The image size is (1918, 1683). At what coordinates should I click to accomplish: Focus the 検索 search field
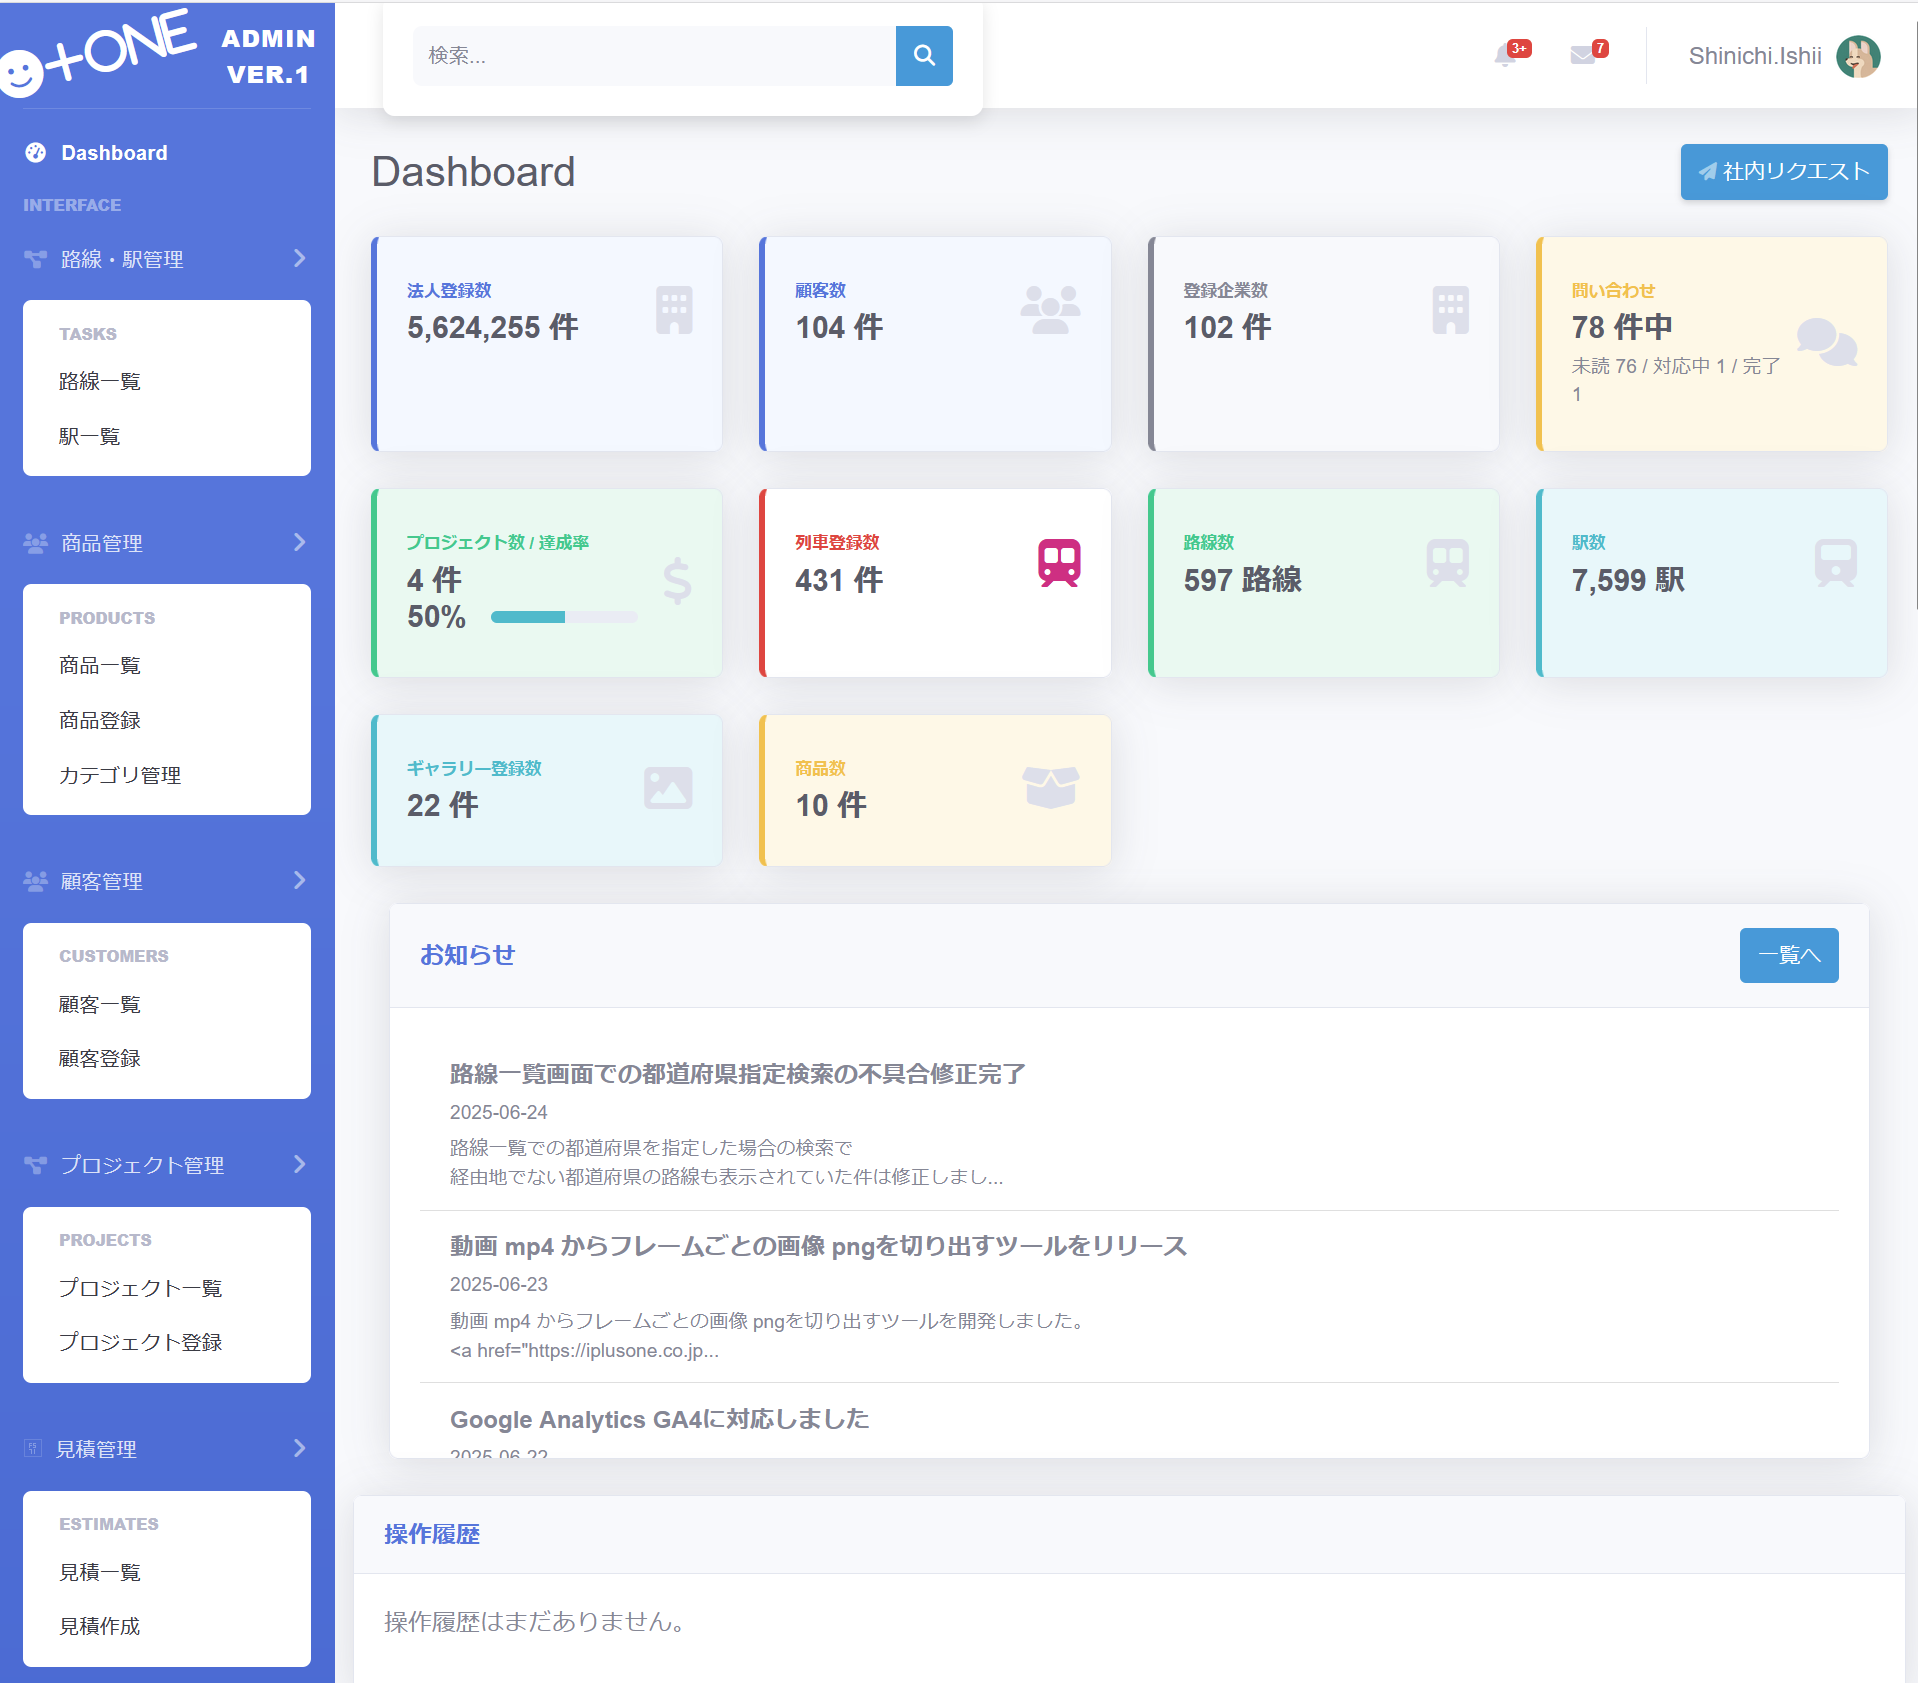tap(655, 56)
